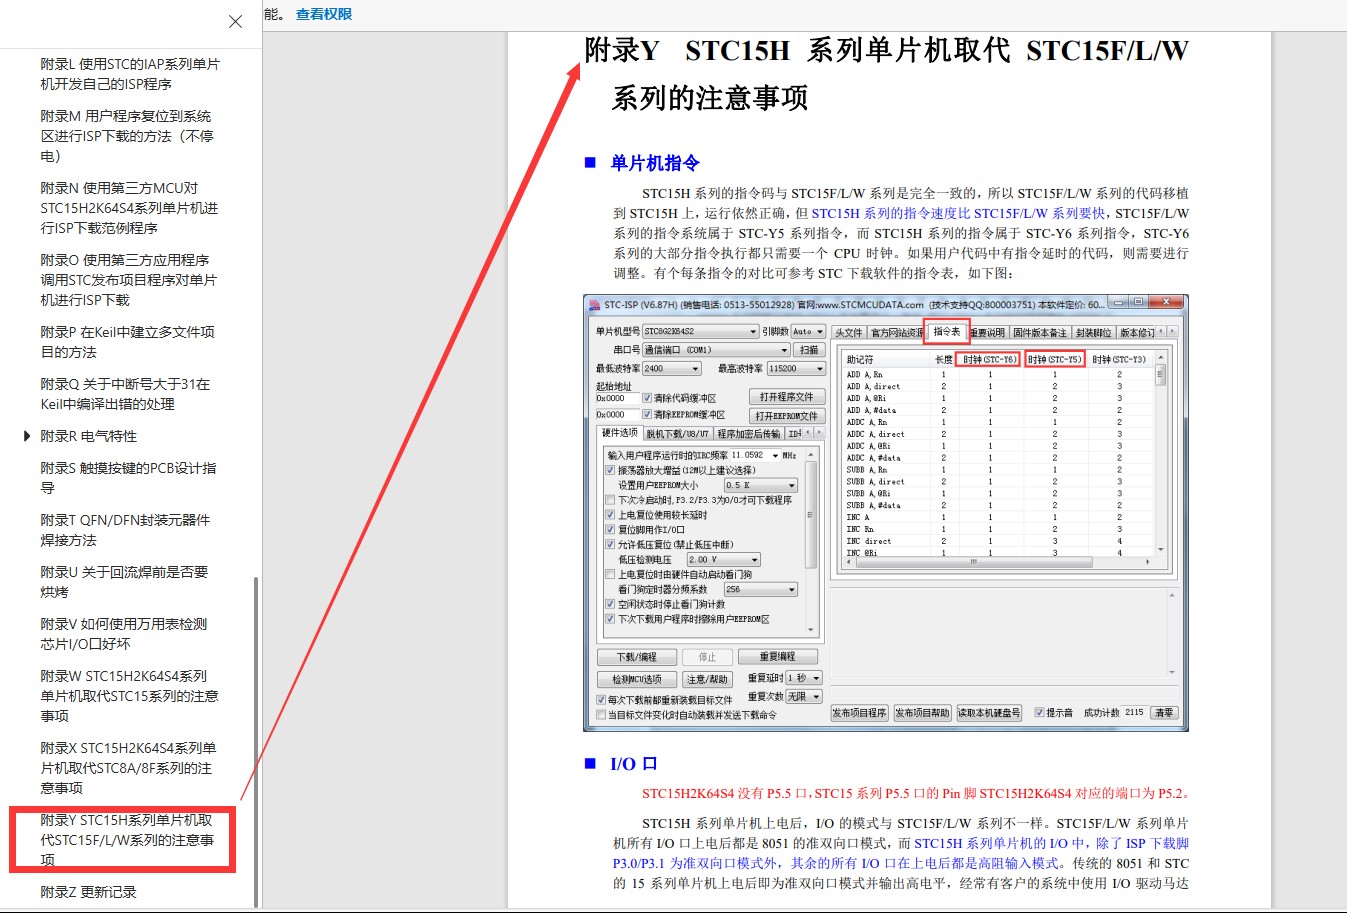Click 检测MCU选项 button
This screenshot has height=913, width=1347.
(636, 679)
